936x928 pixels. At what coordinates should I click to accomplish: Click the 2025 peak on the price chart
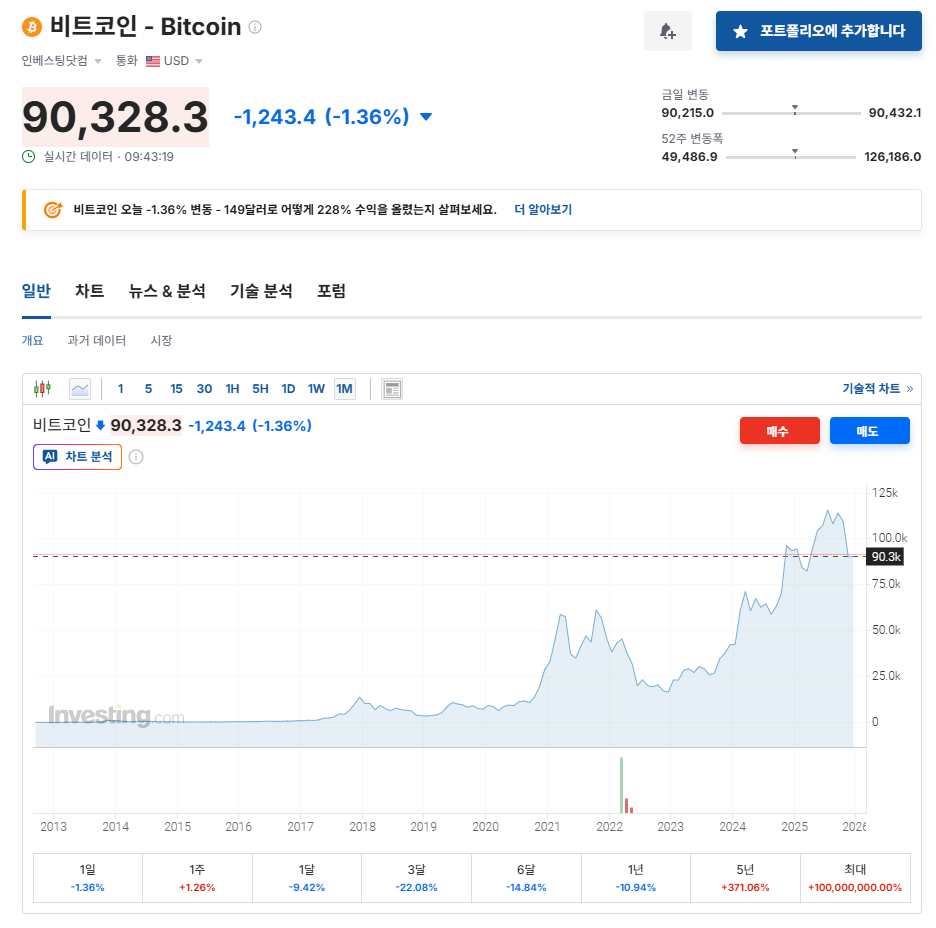tap(827, 511)
